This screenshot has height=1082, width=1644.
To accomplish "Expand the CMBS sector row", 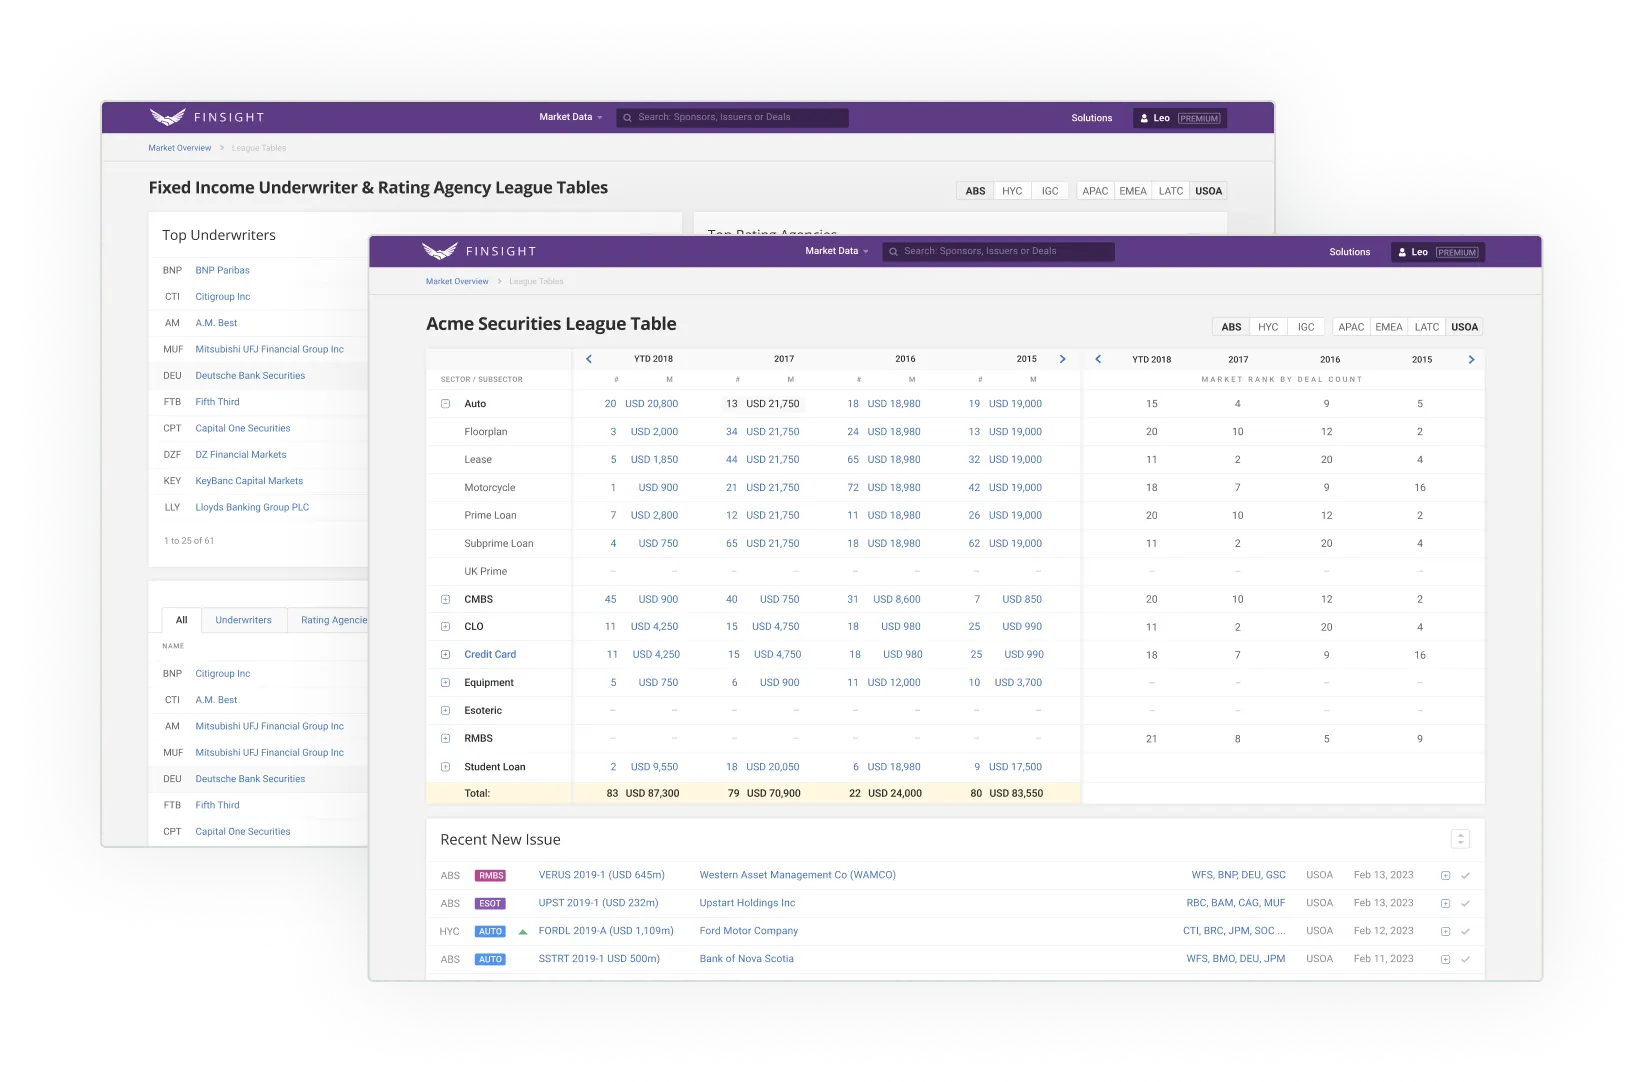I will 445,599.
